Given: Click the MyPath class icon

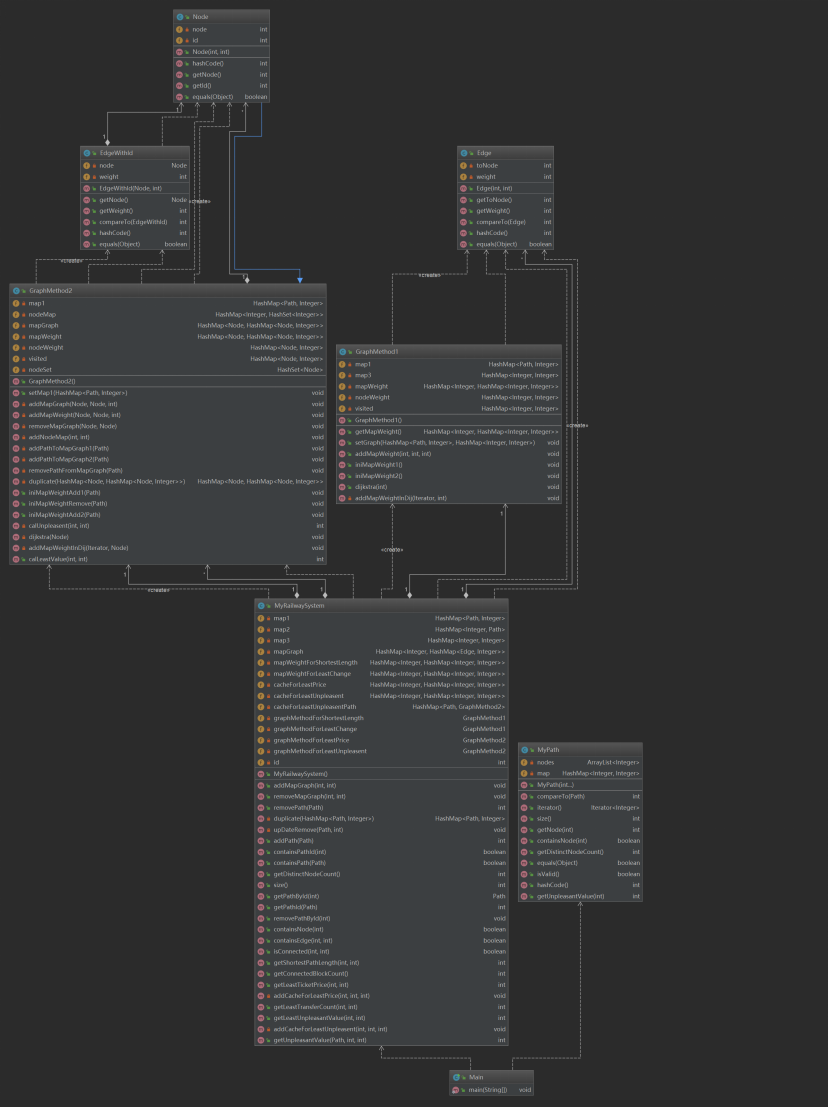Looking at the screenshot, I should 525,749.
